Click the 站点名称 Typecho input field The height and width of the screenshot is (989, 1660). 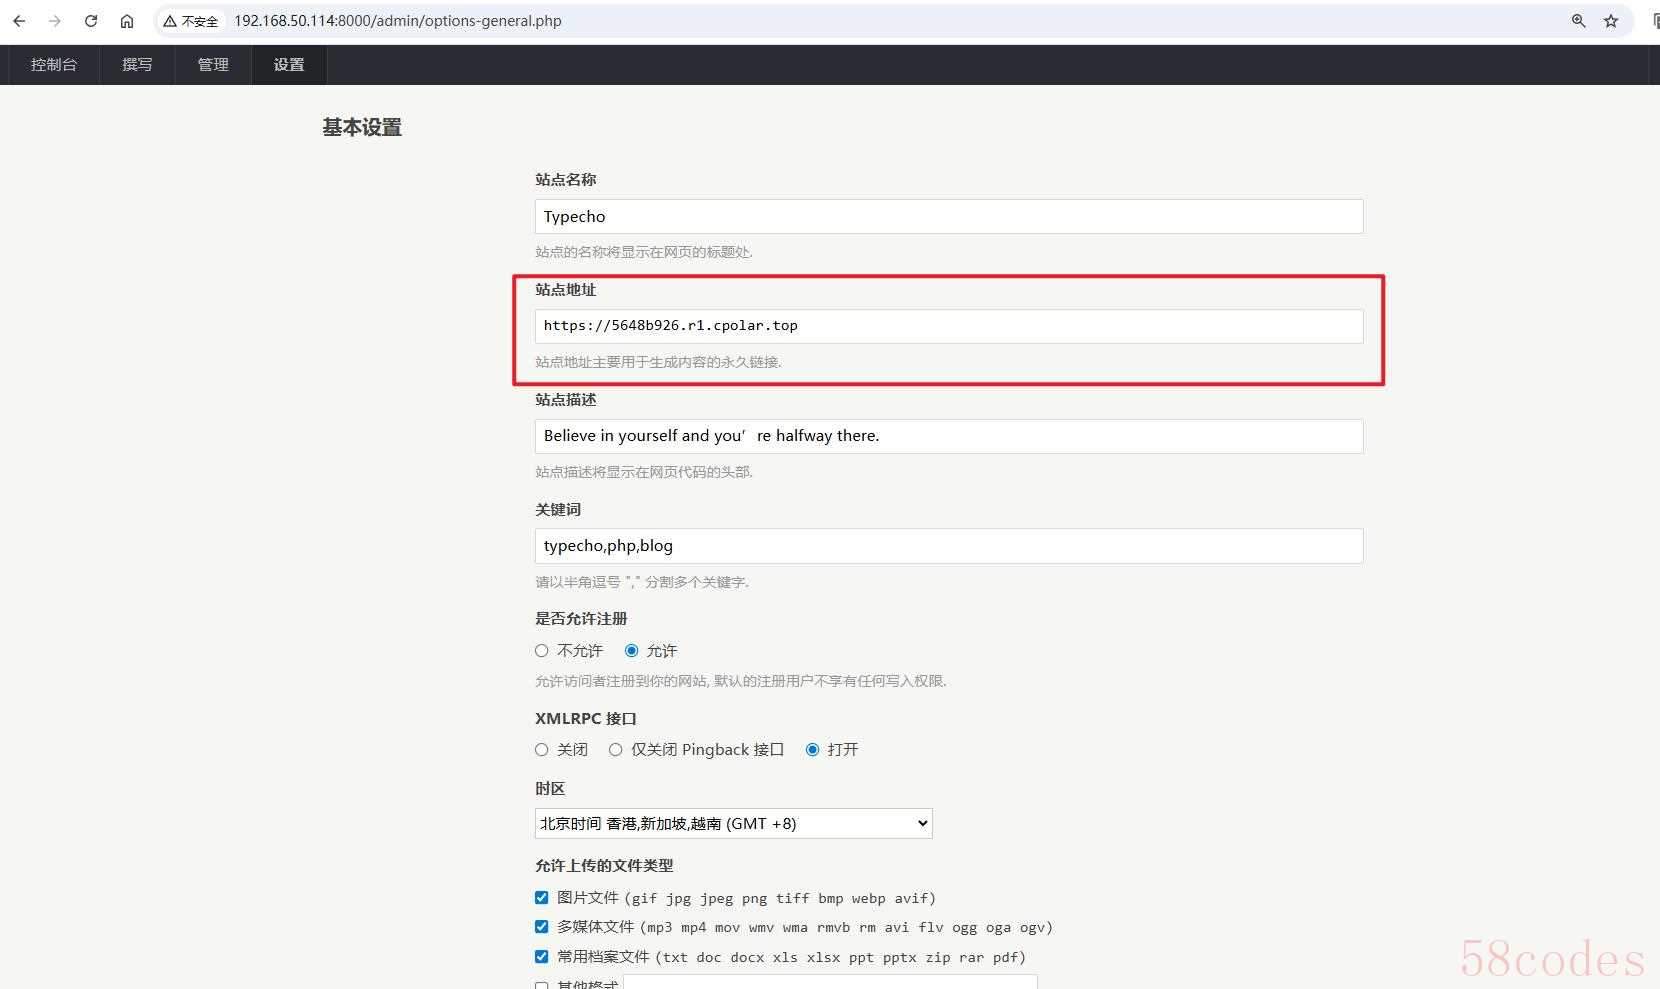pos(948,217)
